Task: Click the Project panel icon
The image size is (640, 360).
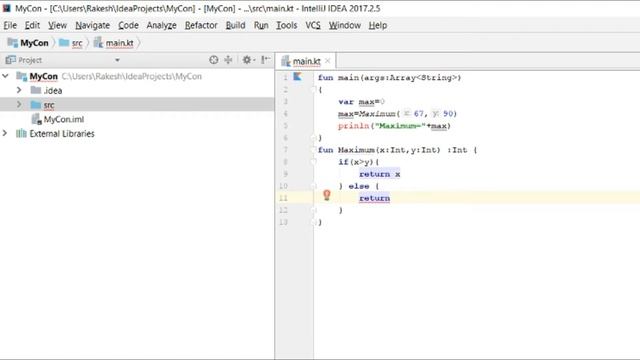Action: pos(11,60)
